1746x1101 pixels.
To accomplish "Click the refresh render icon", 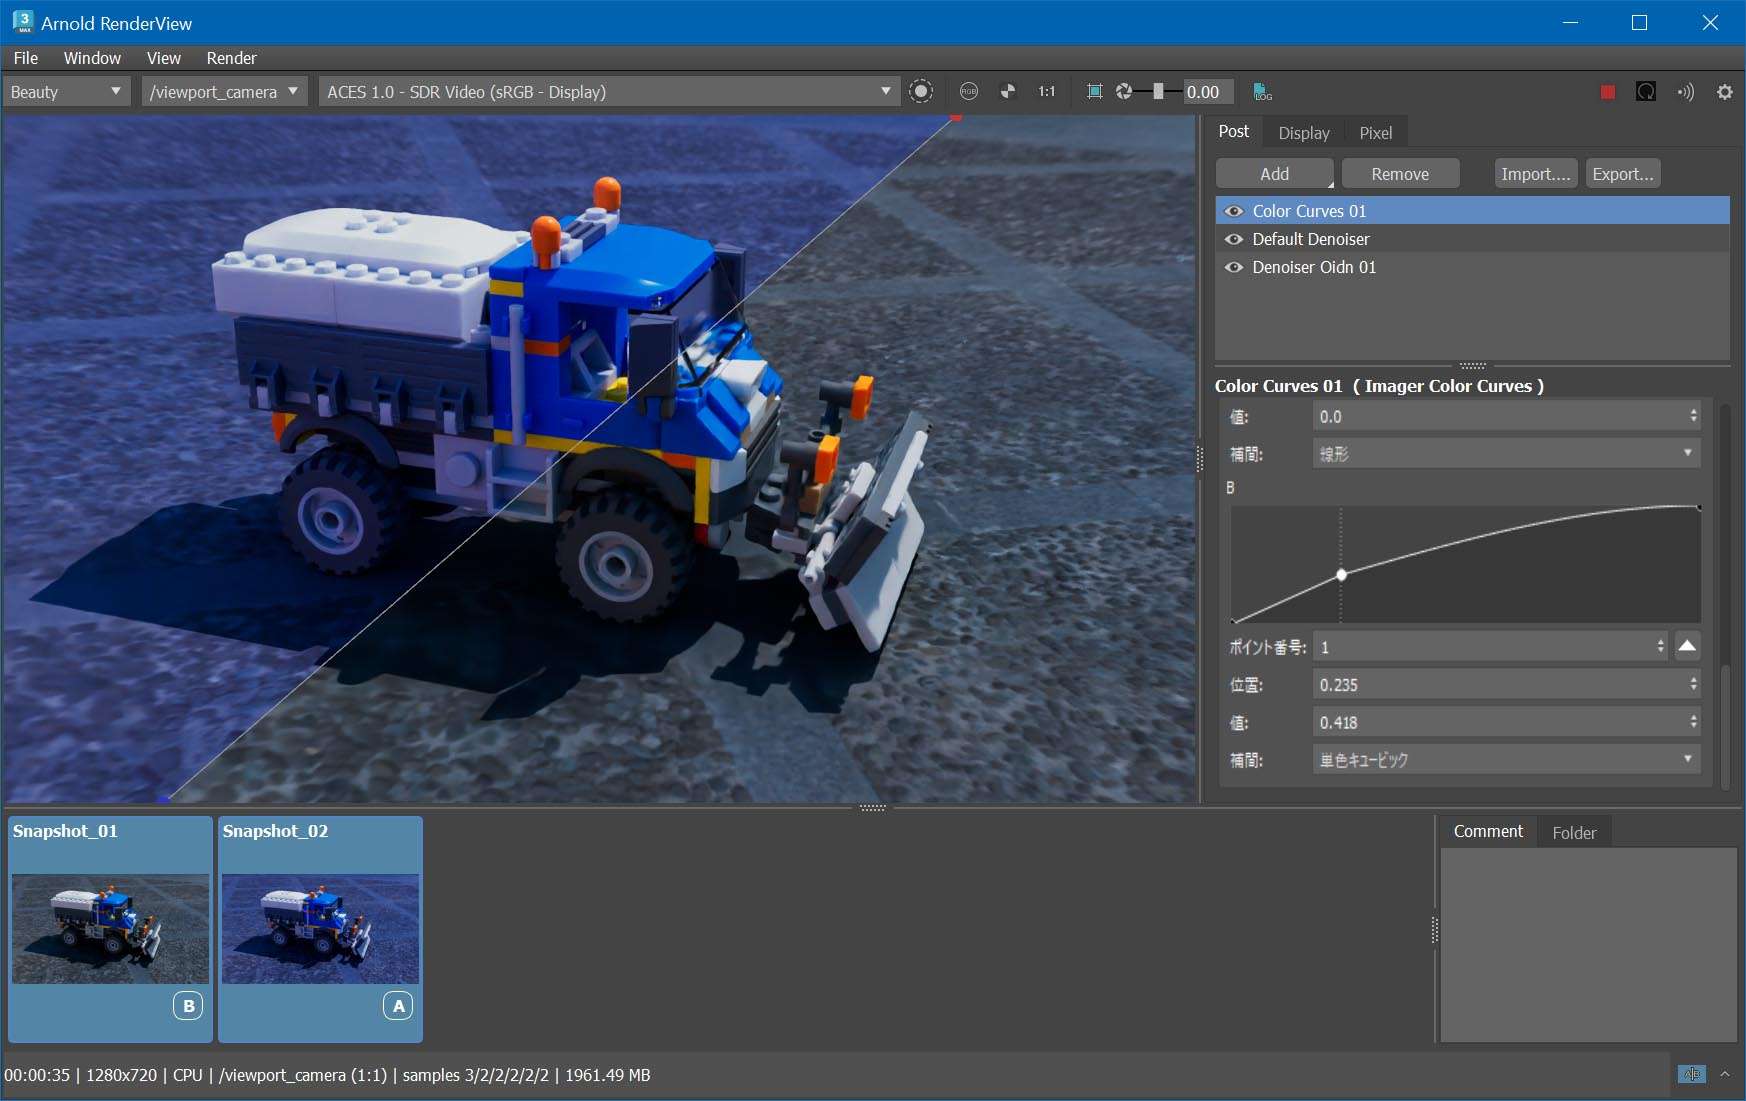I will pos(1645,92).
